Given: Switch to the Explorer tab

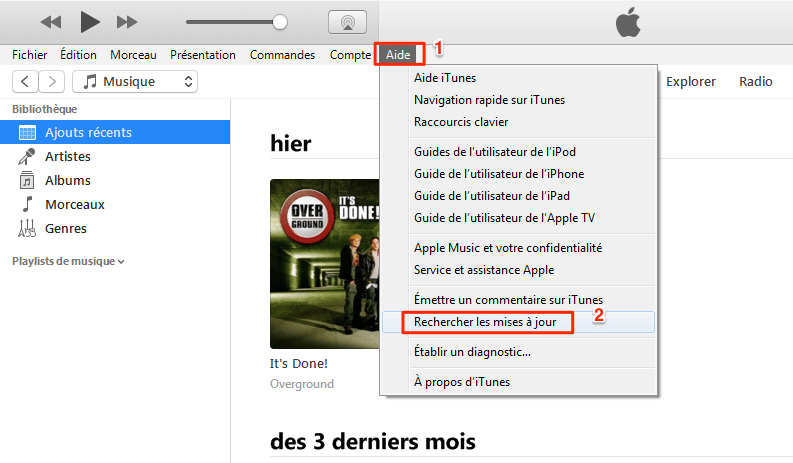Looking at the screenshot, I should click(690, 81).
